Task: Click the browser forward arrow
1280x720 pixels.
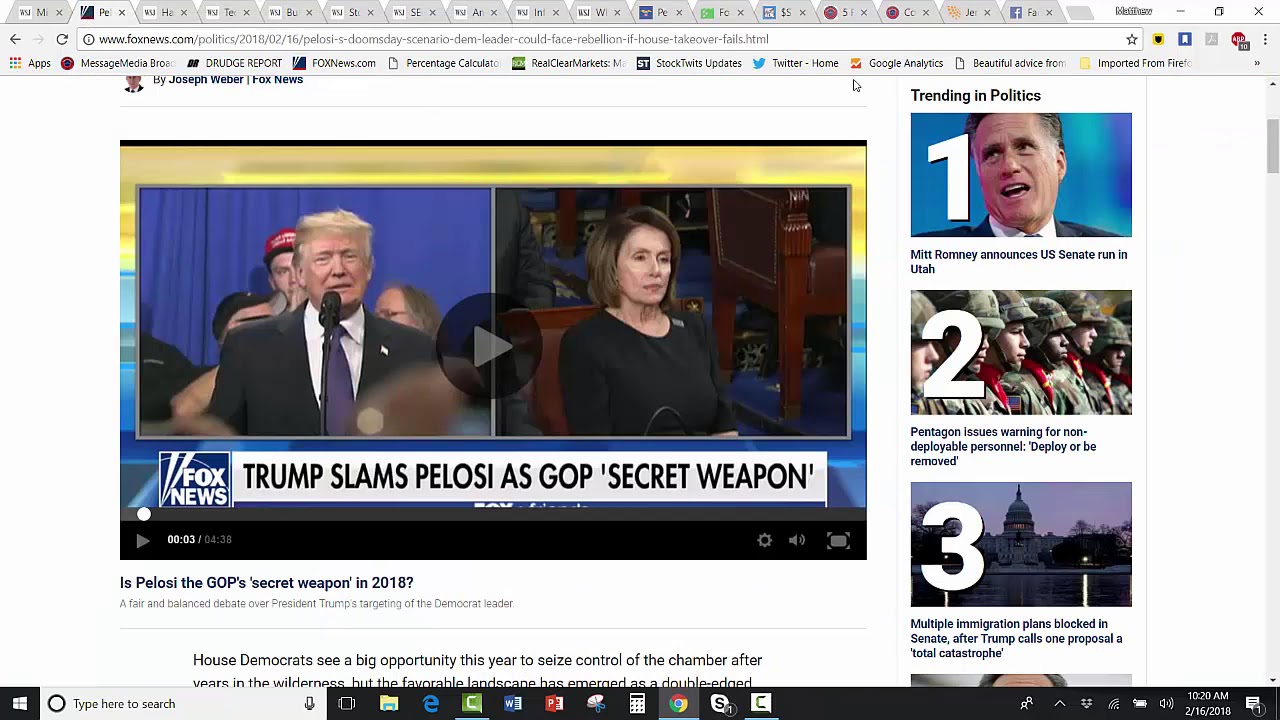Action: click(38, 39)
